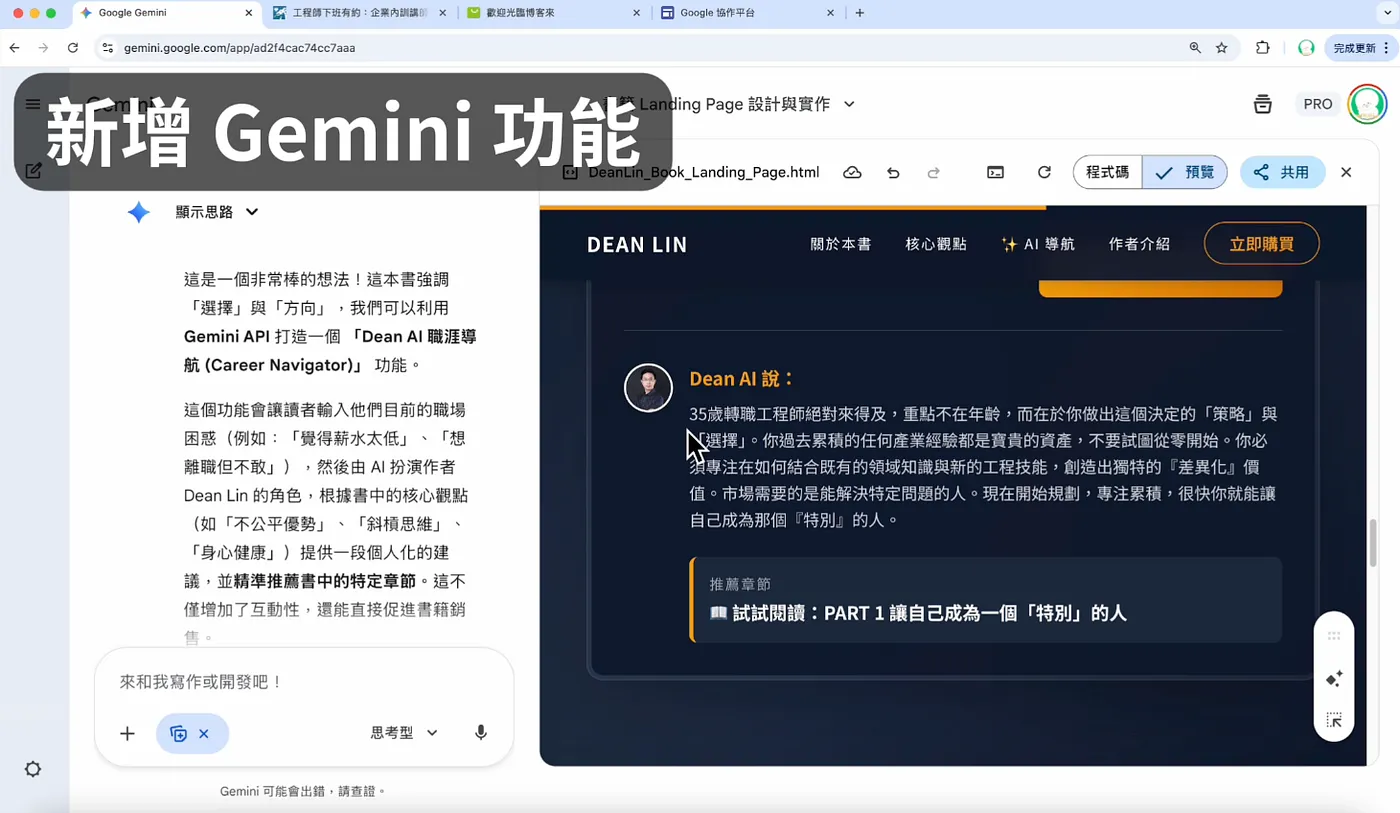Open Gemini settings gear icon
The height and width of the screenshot is (813, 1400).
33,769
